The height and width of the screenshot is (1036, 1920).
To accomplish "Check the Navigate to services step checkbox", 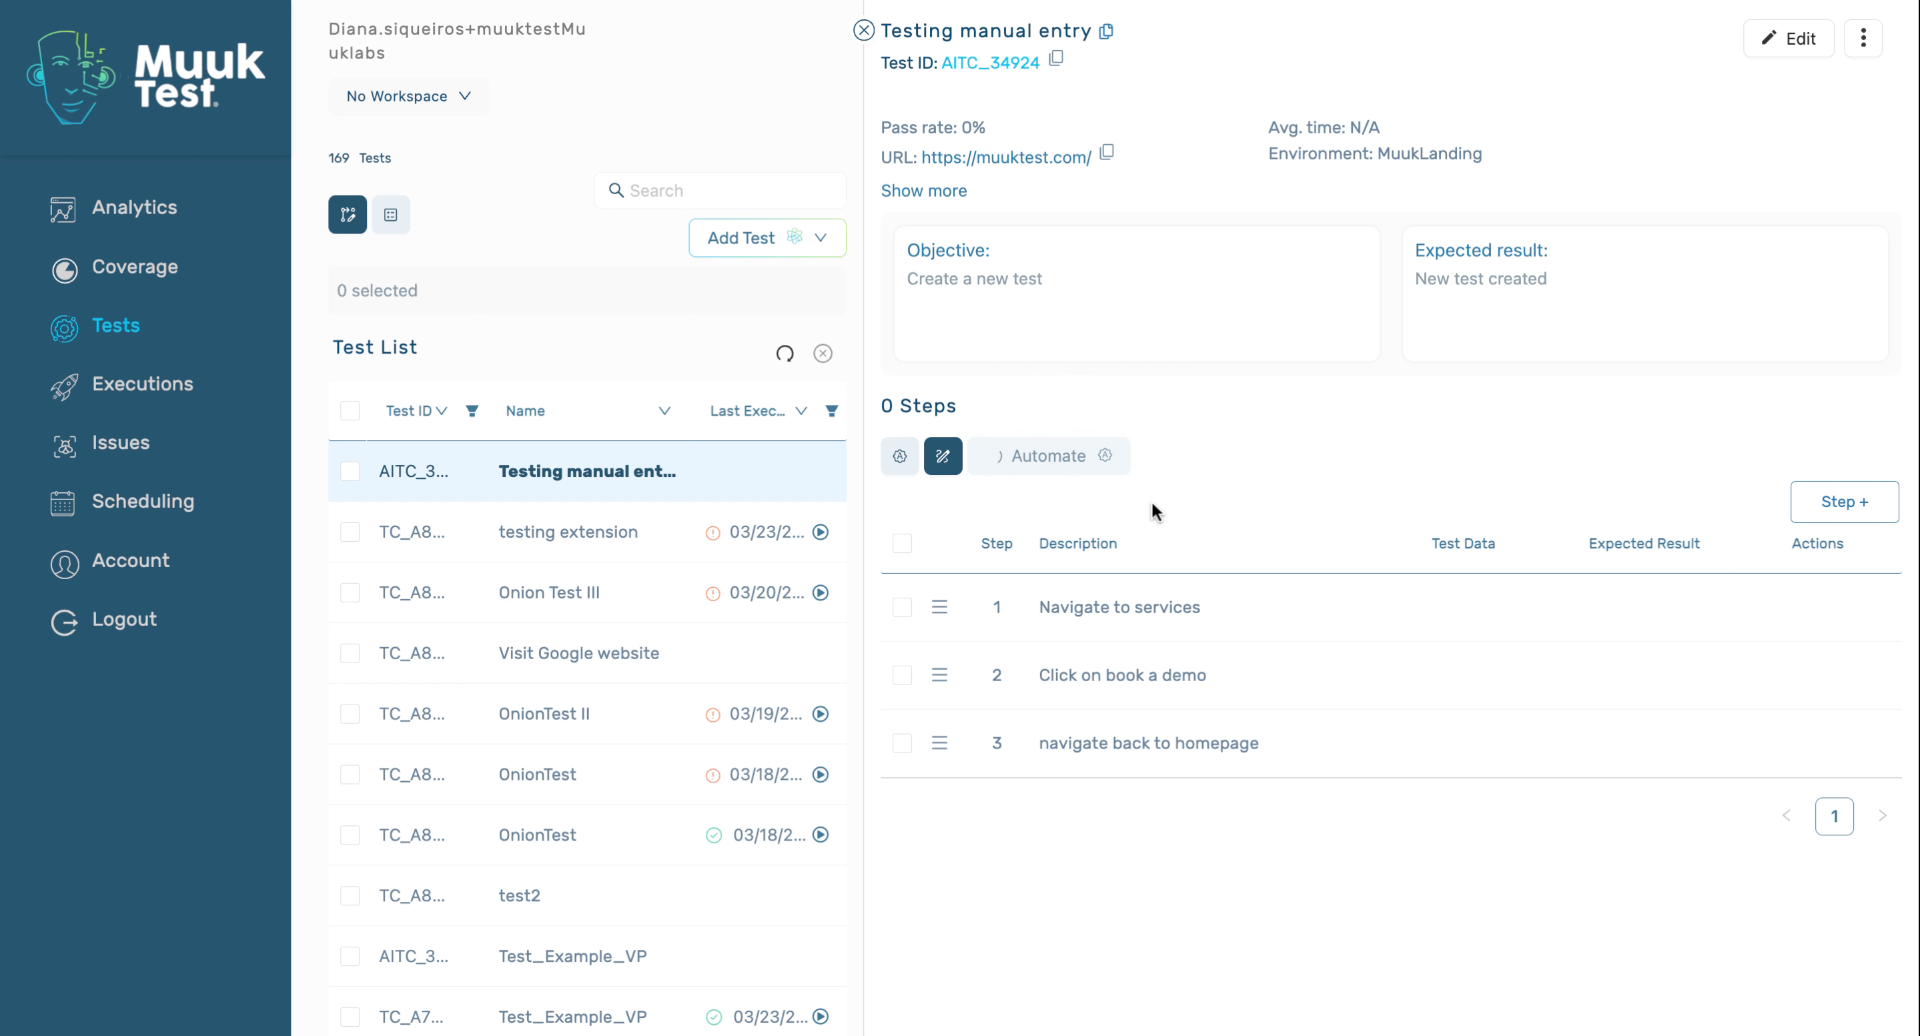I will 902,608.
